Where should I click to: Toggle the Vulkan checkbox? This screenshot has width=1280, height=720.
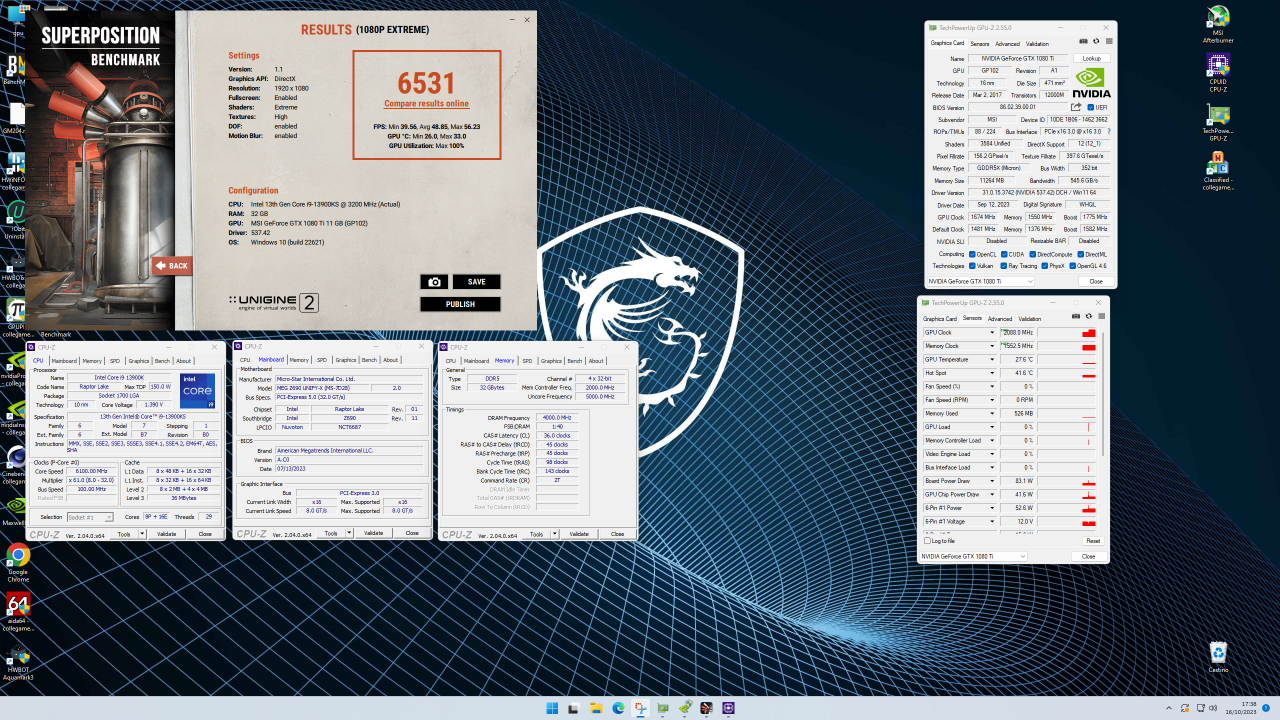click(973, 266)
